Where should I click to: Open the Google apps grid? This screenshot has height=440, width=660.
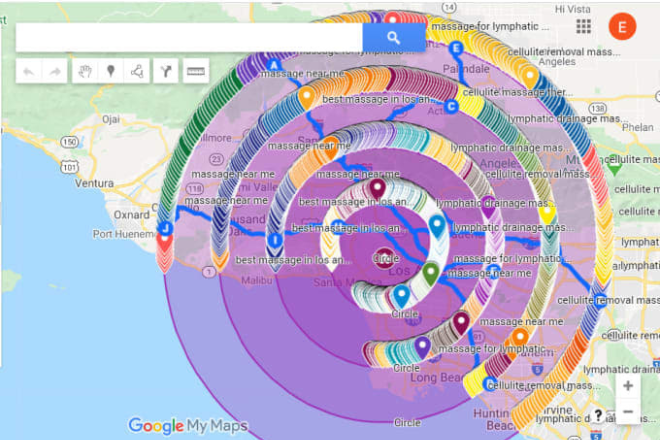point(583,26)
